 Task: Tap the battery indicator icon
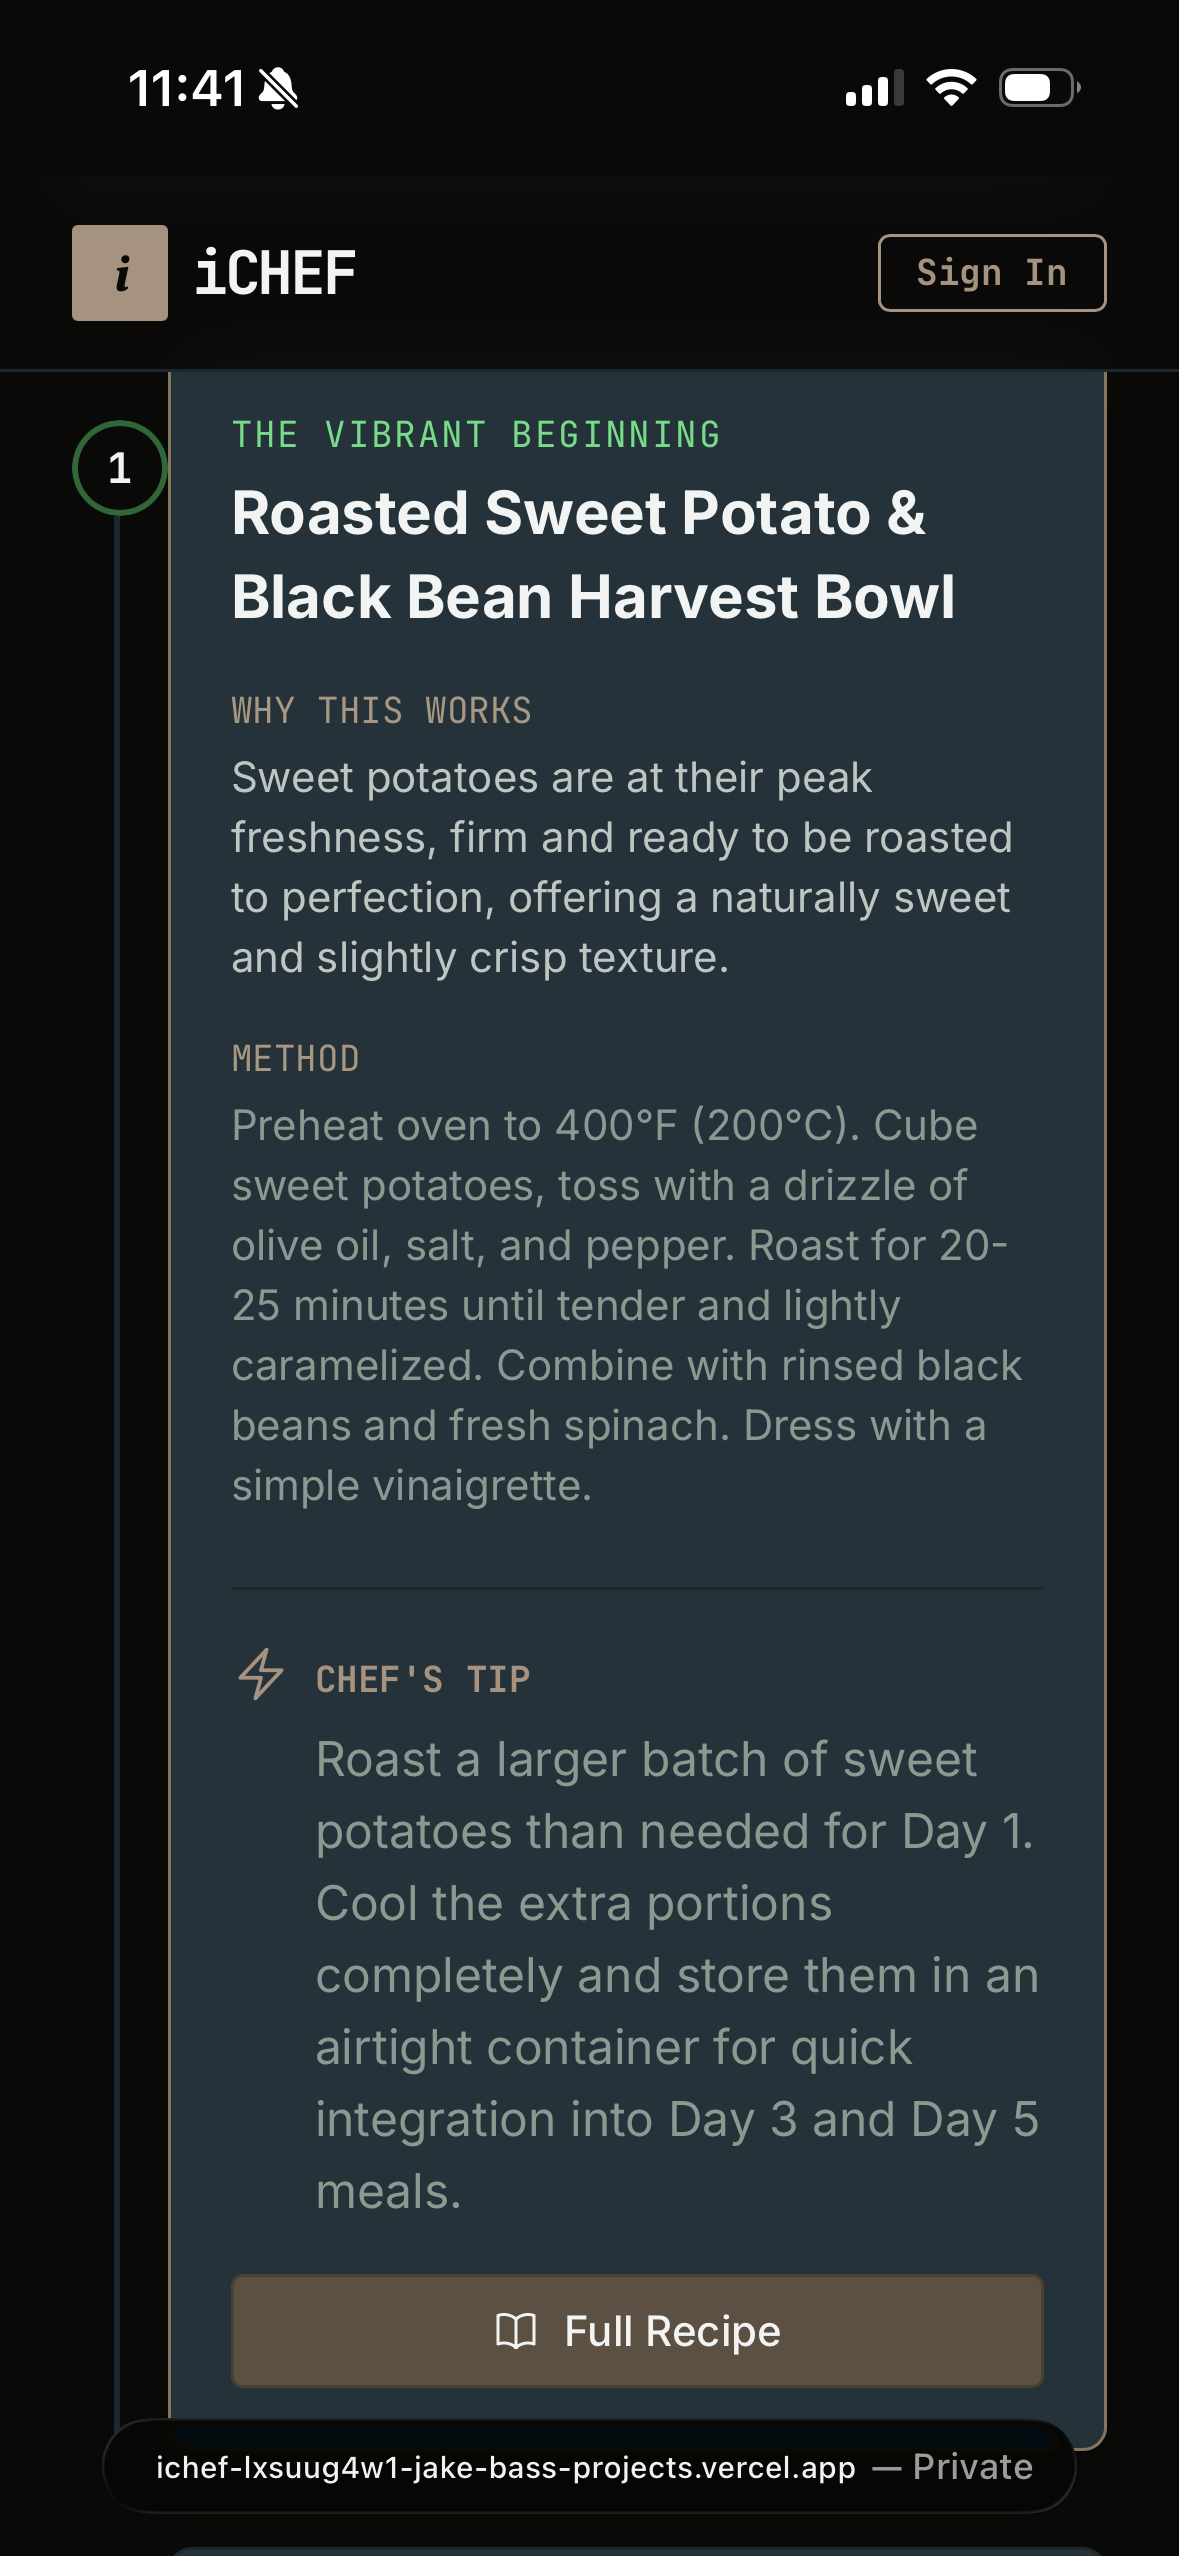tap(1037, 89)
